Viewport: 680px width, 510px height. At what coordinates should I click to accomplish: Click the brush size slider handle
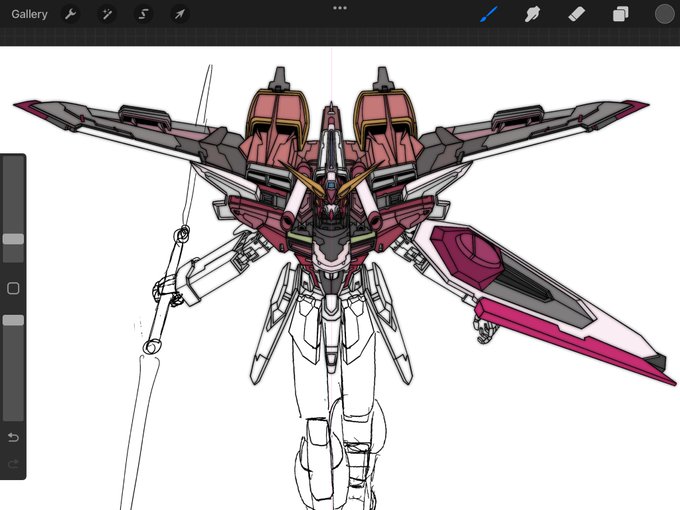(x=13, y=239)
